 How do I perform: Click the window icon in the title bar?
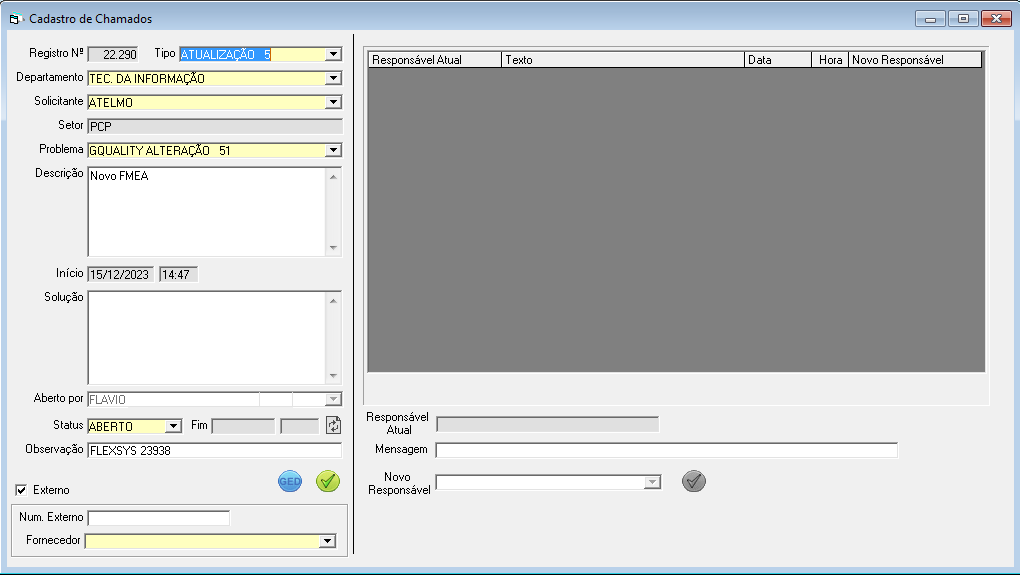(16, 19)
